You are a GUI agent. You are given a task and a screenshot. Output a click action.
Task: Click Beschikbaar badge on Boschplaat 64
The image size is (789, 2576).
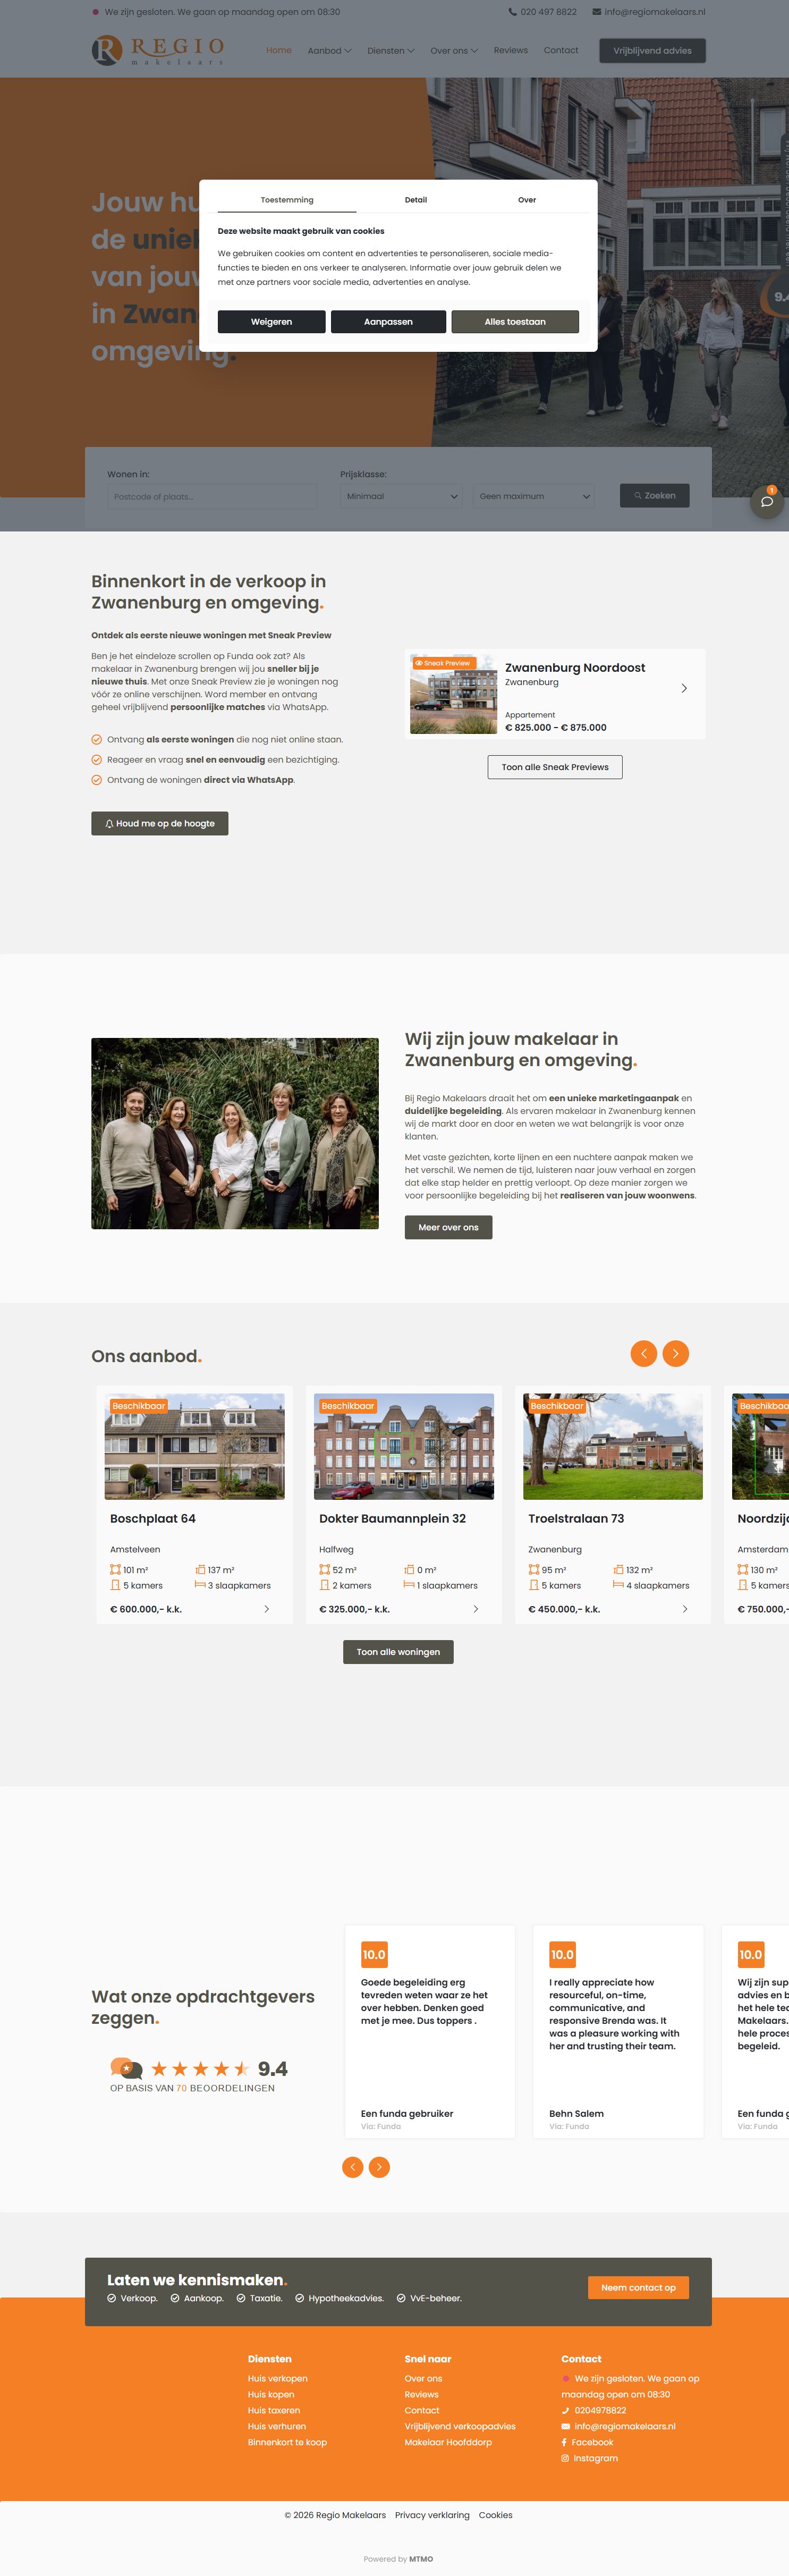click(x=138, y=1406)
